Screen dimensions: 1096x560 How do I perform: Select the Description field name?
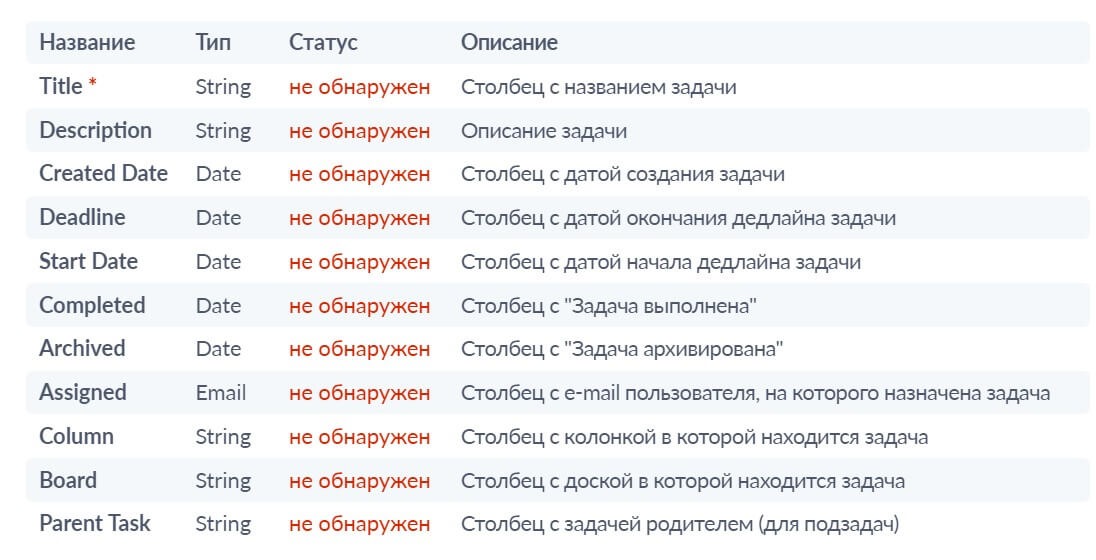pyautogui.click(x=95, y=131)
